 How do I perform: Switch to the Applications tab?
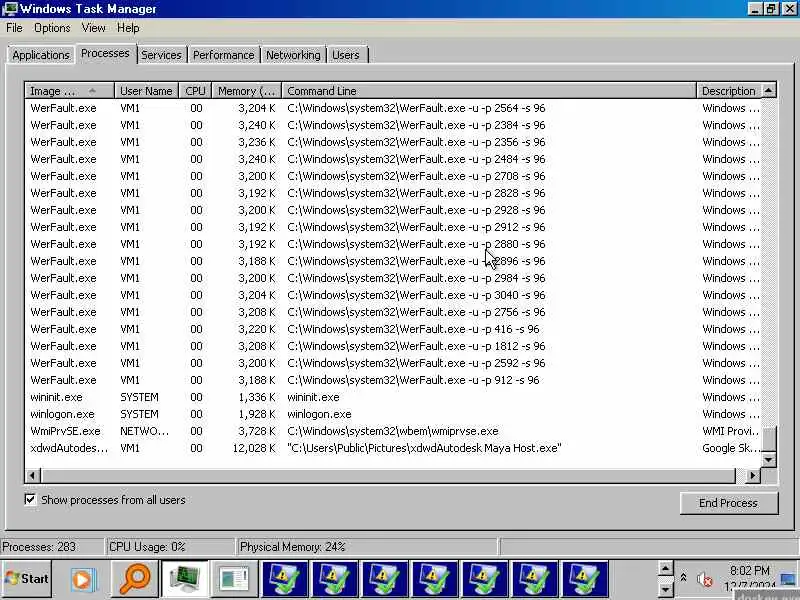(x=41, y=55)
